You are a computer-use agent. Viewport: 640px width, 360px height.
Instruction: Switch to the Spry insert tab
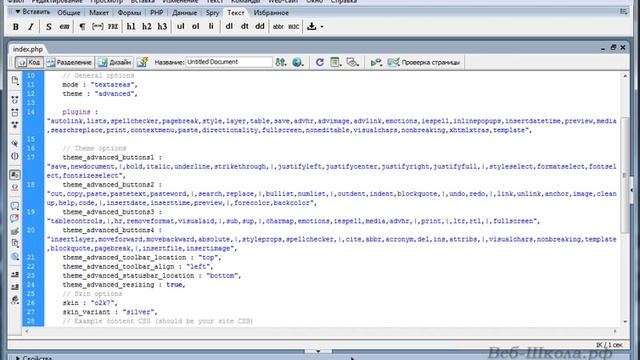[212, 13]
